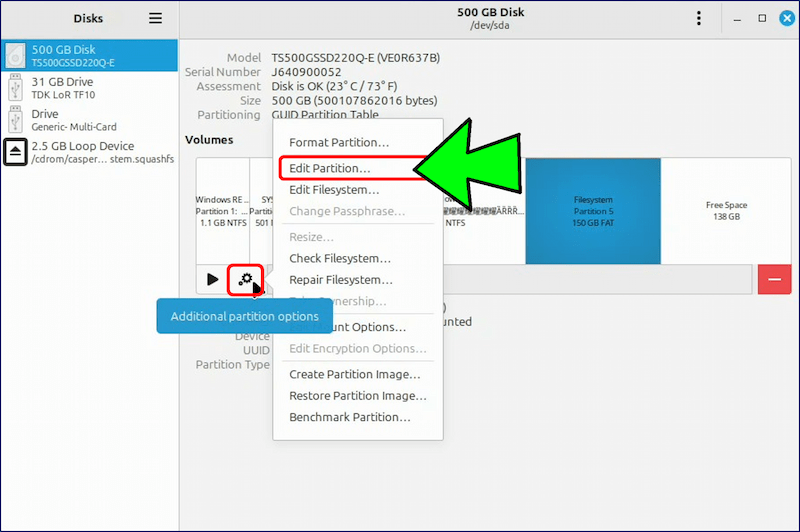The image size is (800, 532).
Task: Choose Repair Filesystem… menu entry
Action: click(341, 280)
